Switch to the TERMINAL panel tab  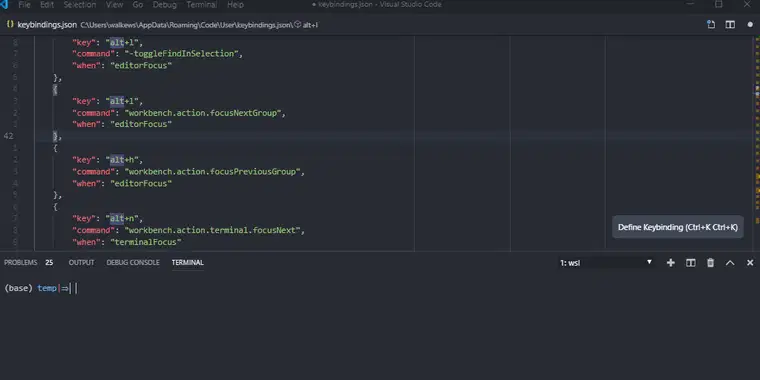click(x=188, y=262)
